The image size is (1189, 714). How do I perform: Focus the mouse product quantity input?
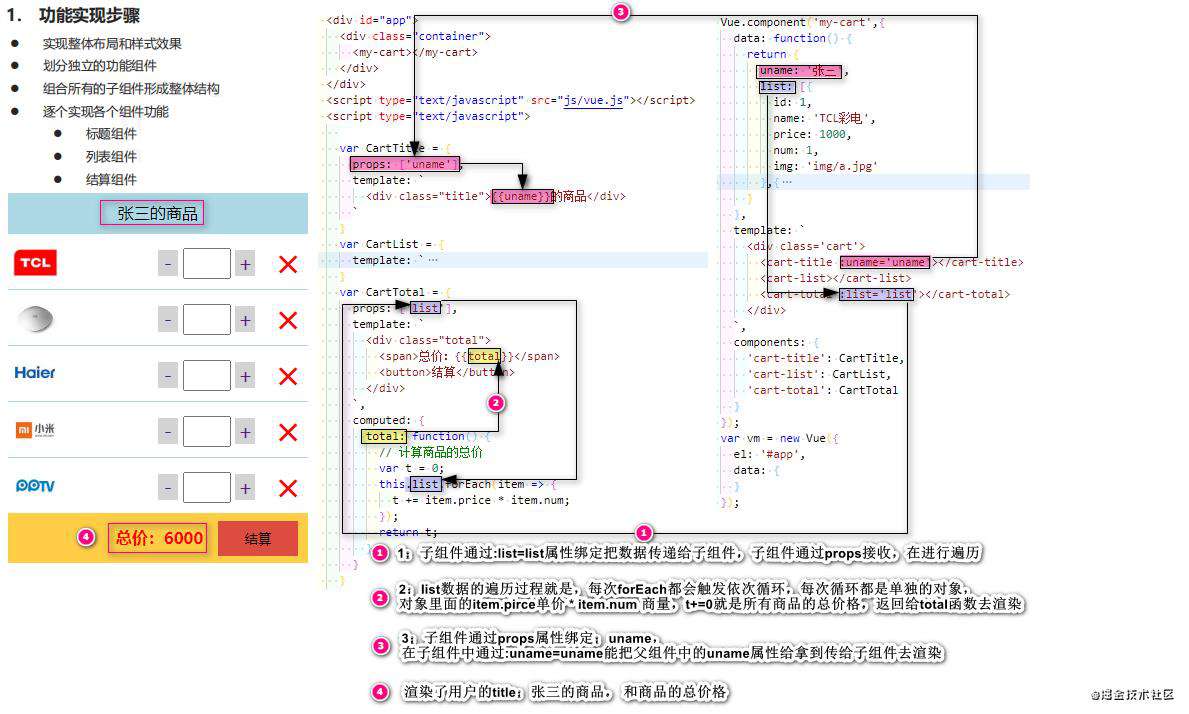click(x=206, y=320)
